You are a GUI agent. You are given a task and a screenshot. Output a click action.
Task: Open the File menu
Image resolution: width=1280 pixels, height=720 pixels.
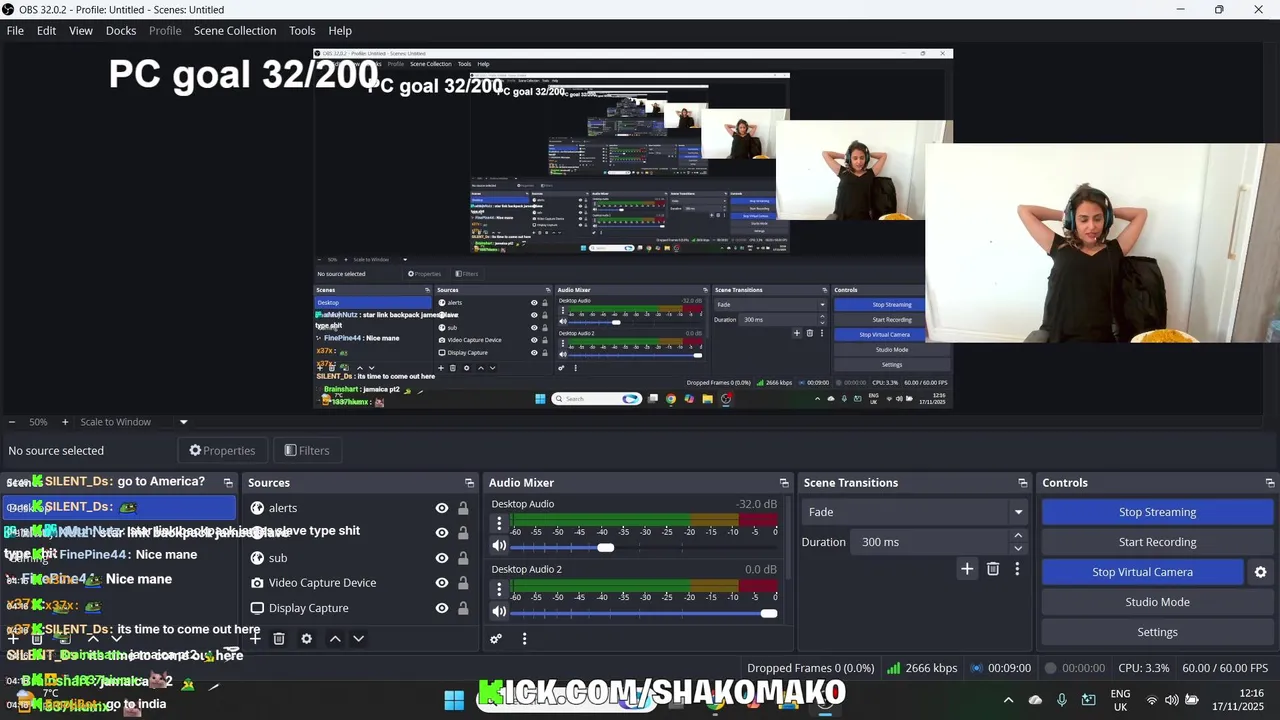(x=15, y=31)
